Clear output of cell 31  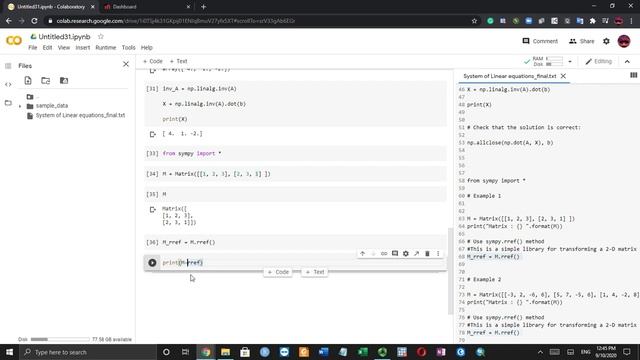tap(153, 134)
